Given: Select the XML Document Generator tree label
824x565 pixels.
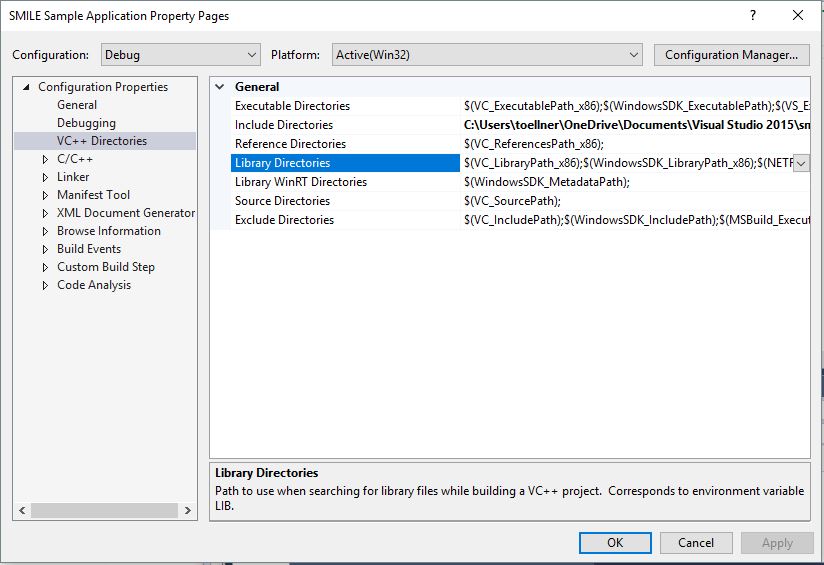Looking at the screenshot, I should (x=126, y=212).
